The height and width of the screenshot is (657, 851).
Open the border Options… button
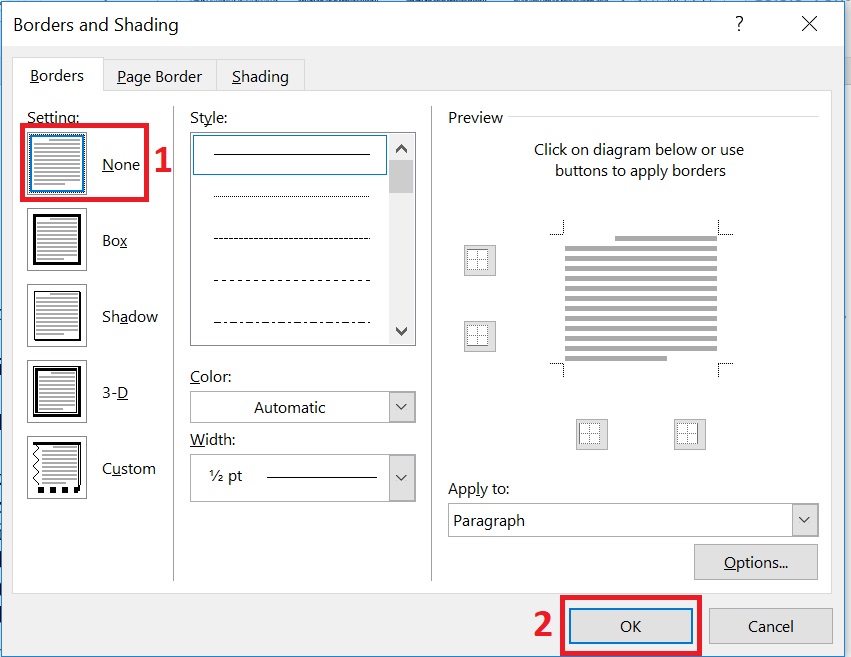coord(755,563)
